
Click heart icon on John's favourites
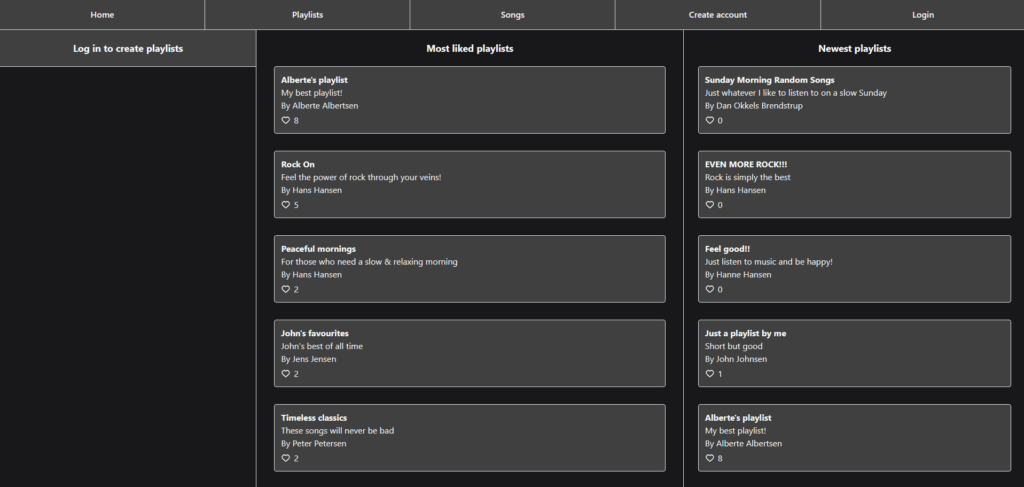tap(285, 374)
